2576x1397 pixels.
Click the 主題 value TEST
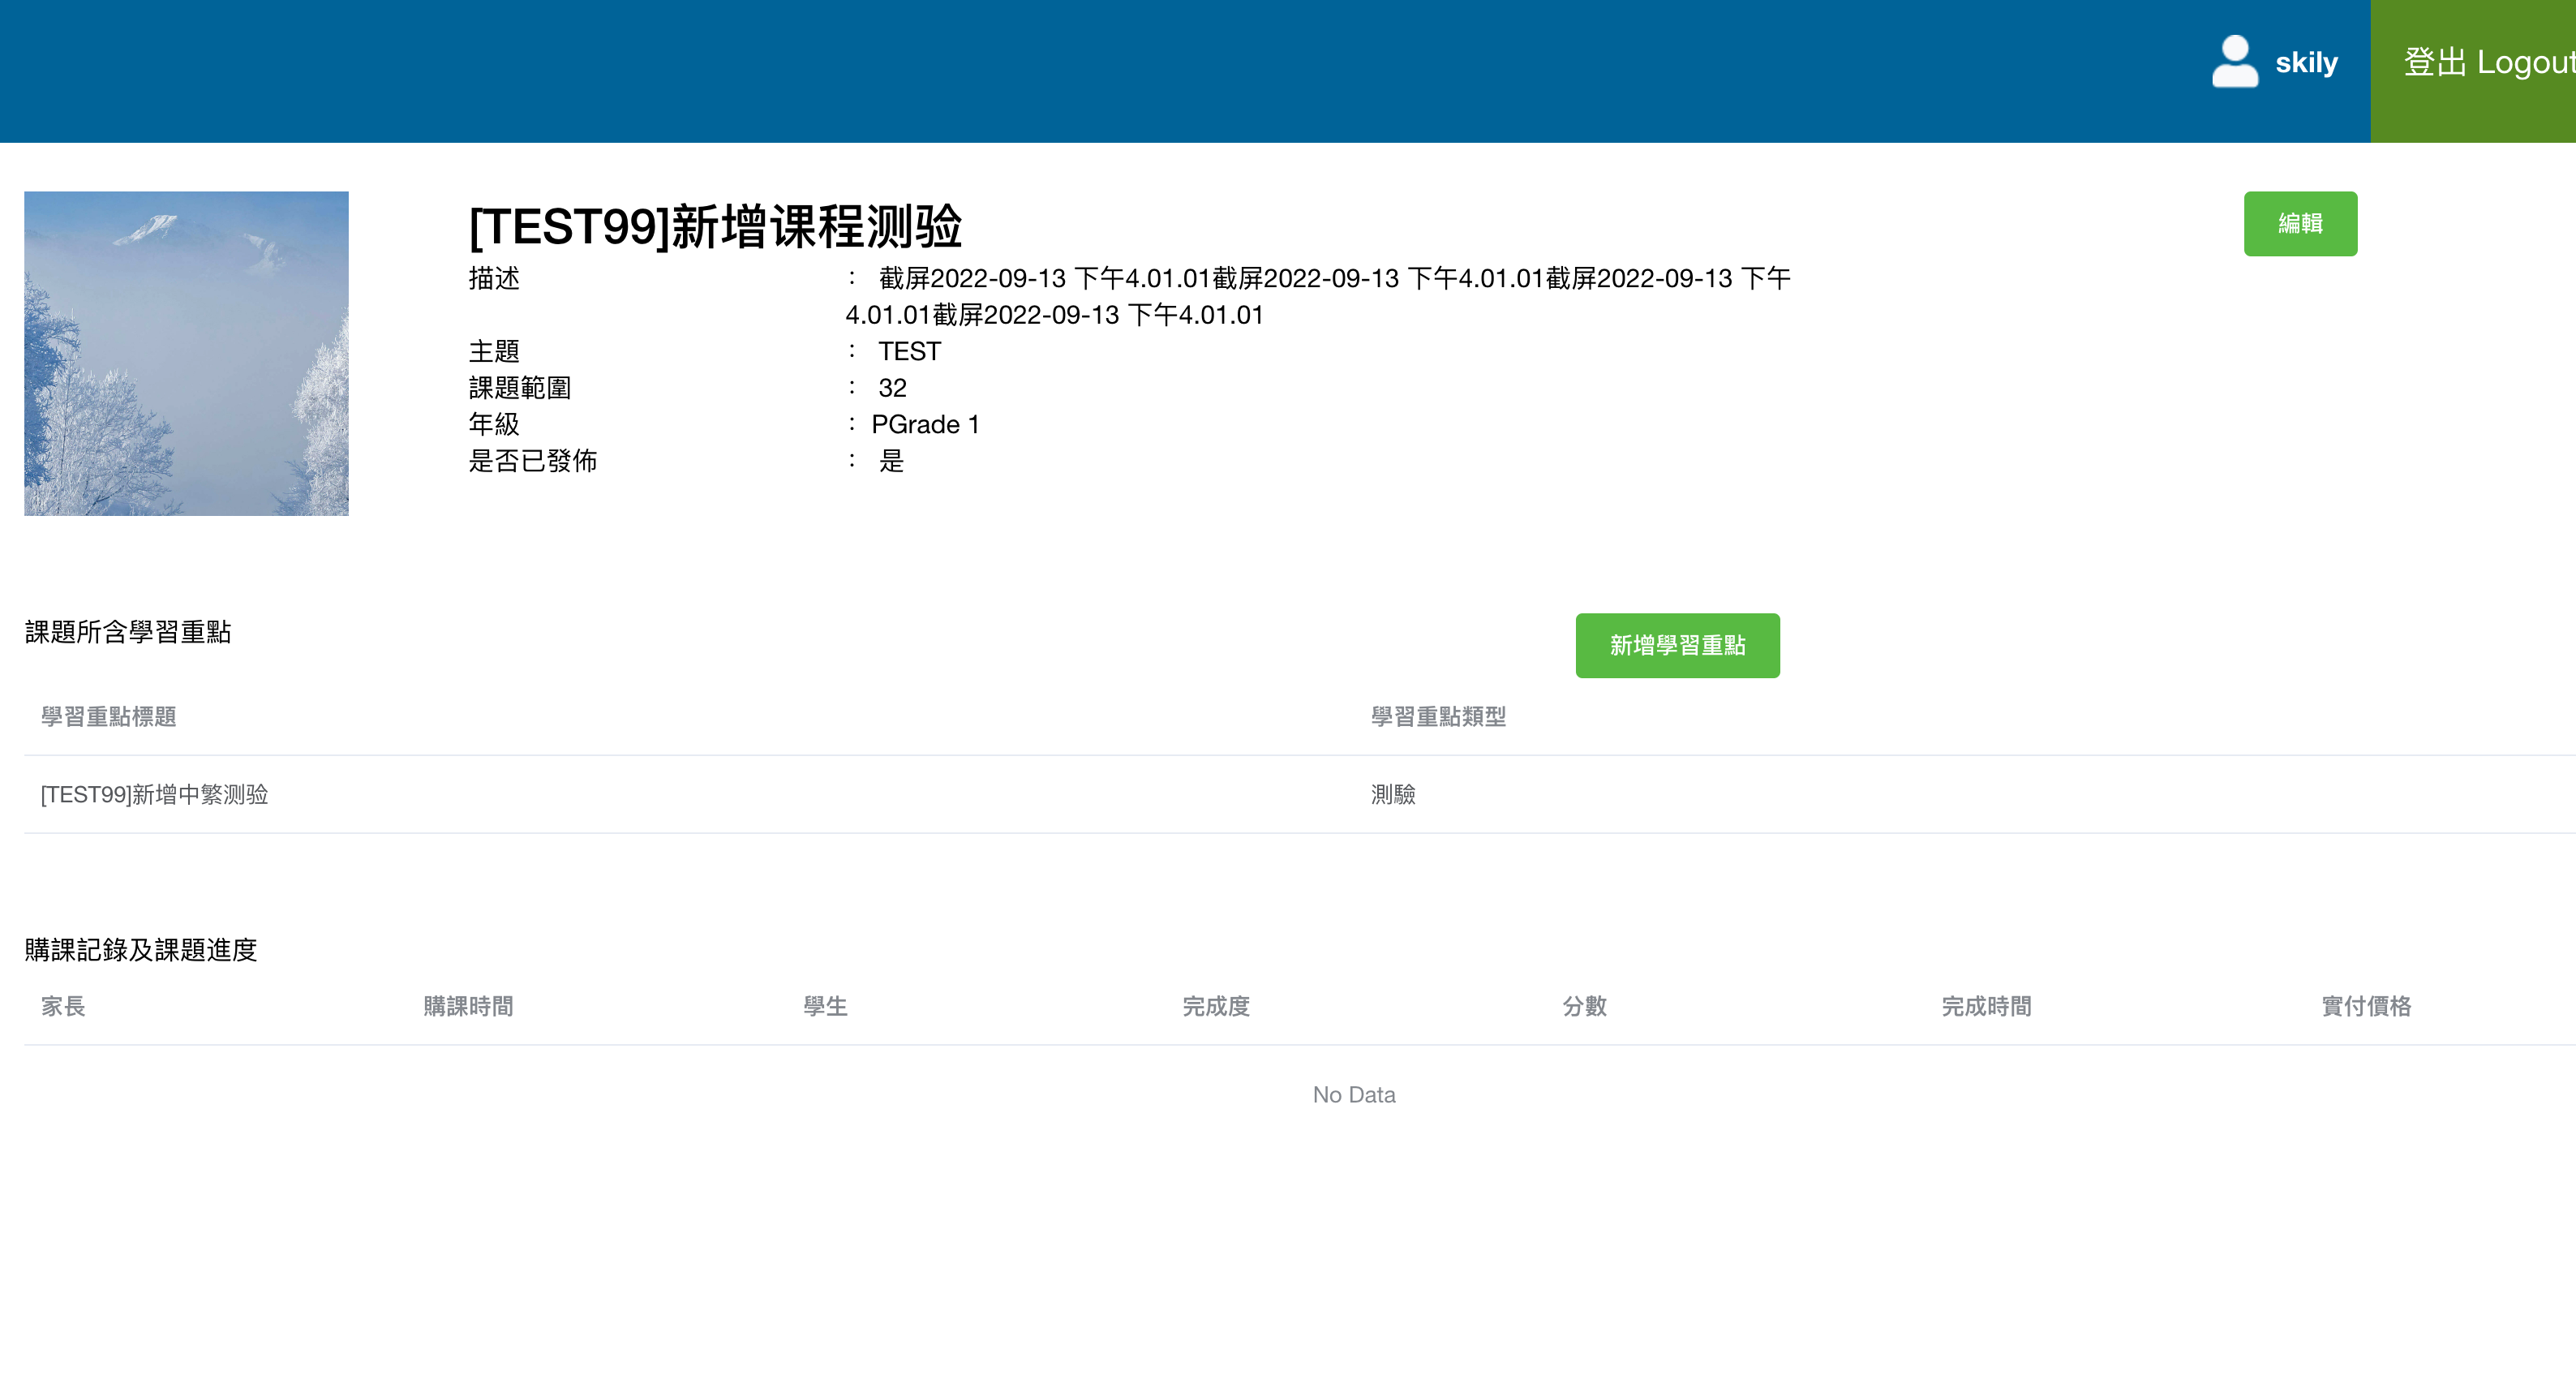[909, 351]
